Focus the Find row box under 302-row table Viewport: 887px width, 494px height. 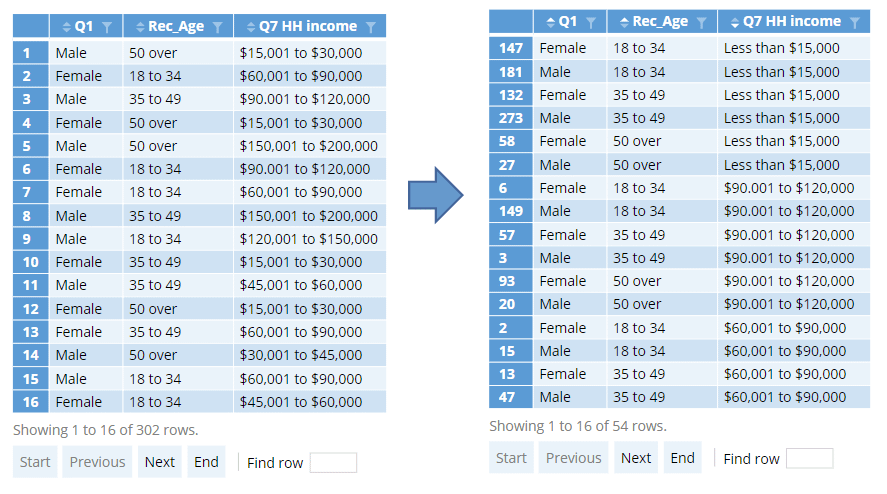click(333, 462)
